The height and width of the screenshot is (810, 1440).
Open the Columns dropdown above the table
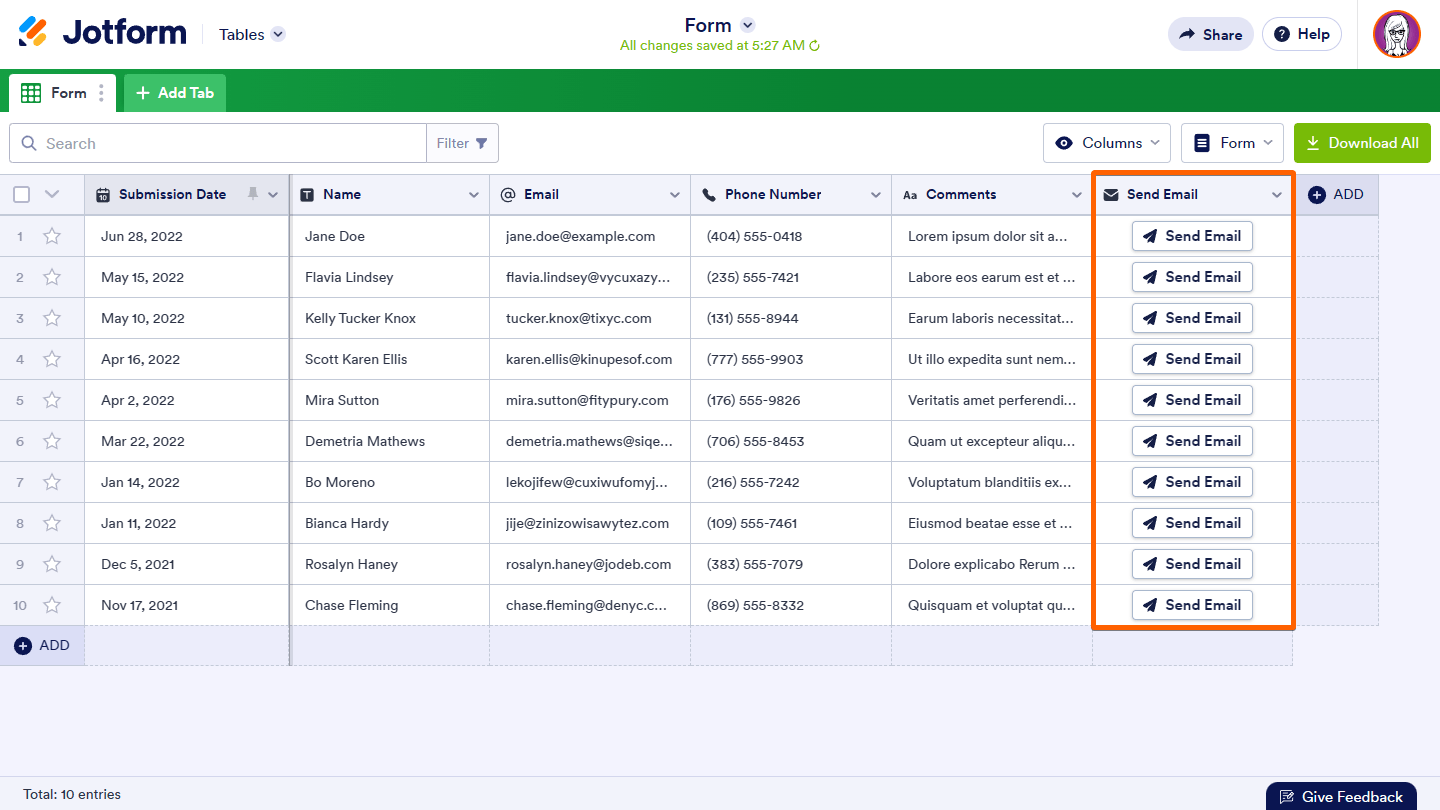[x=1106, y=142]
